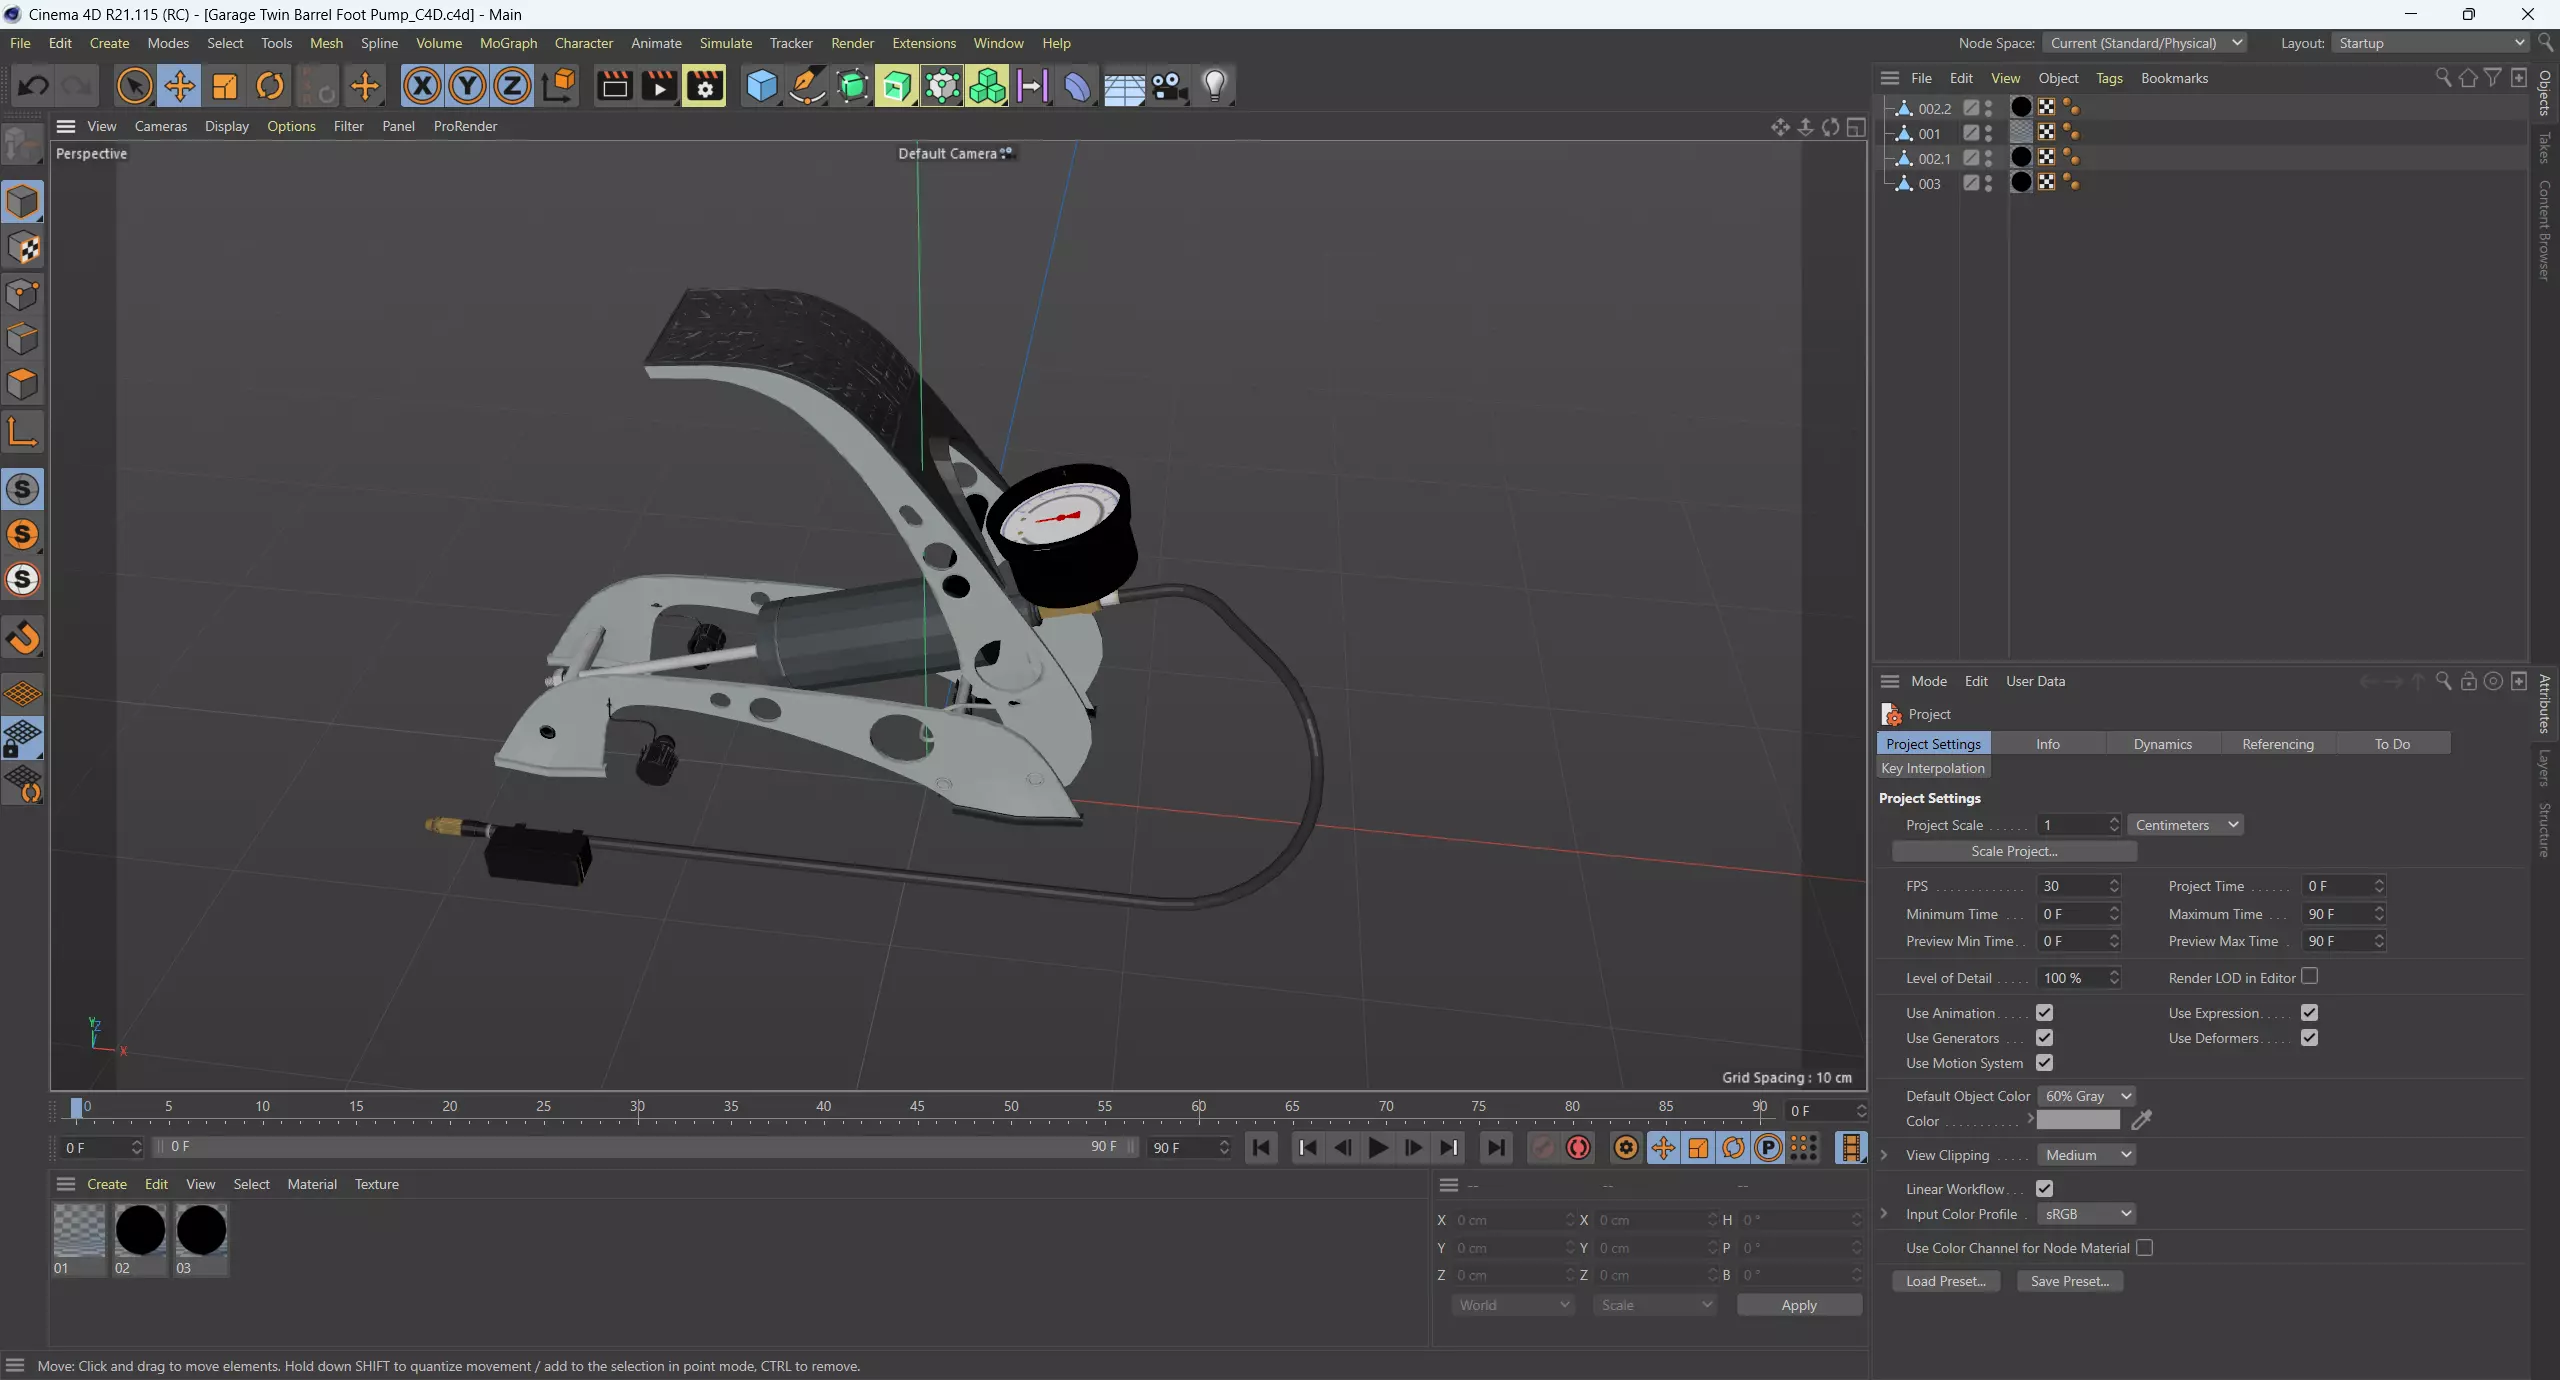This screenshot has width=2560, height=1380.
Task: Open the Spline Pen tool
Action: coord(807,86)
